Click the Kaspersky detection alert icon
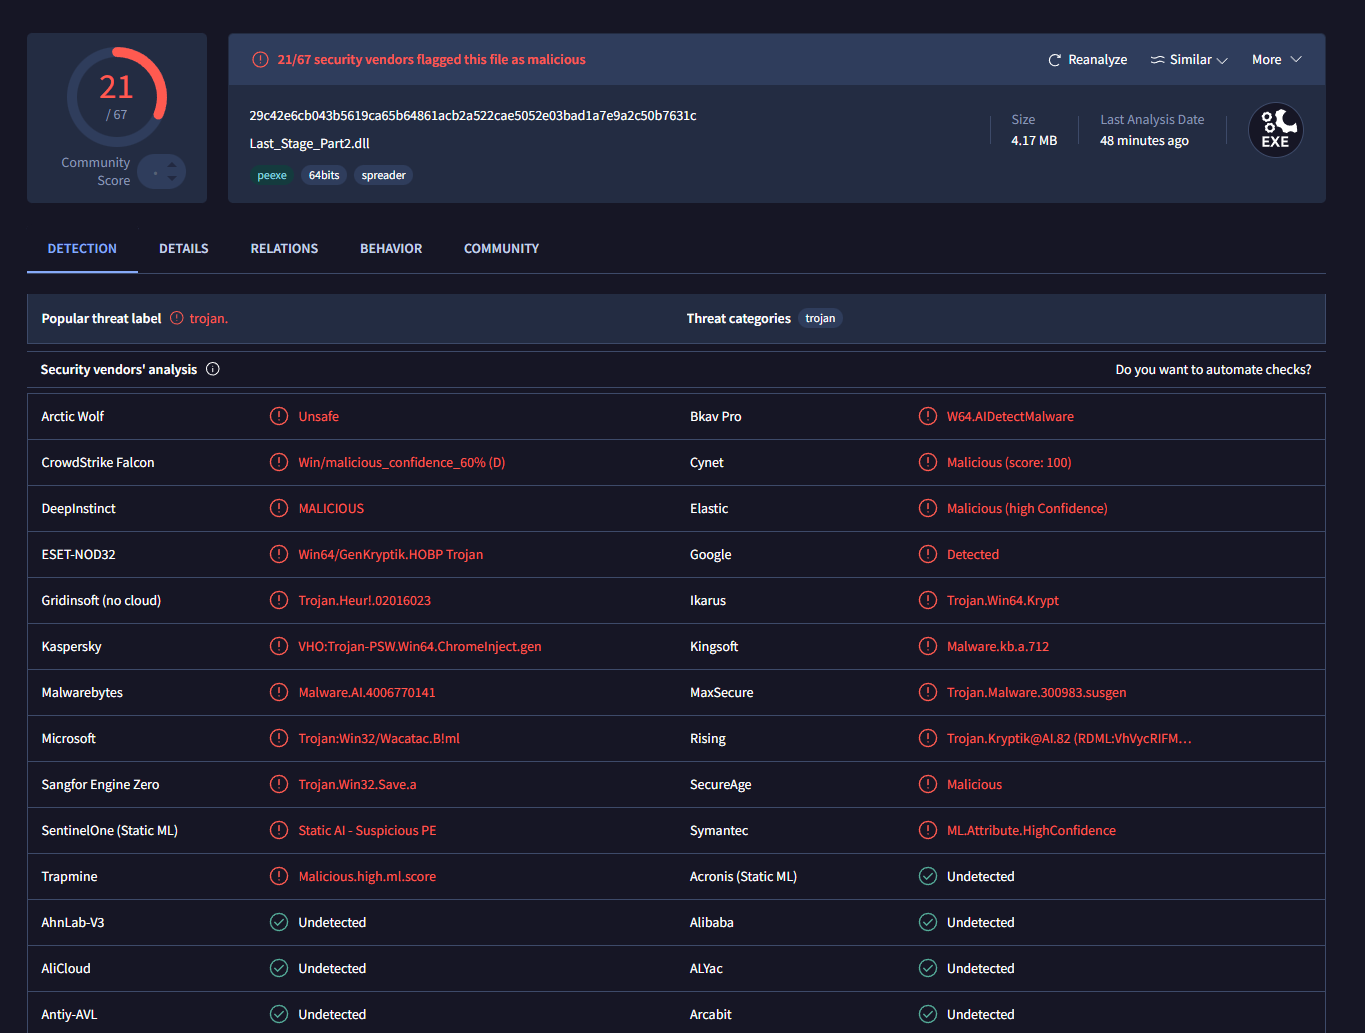The image size is (1365, 1033). [279, 646]
